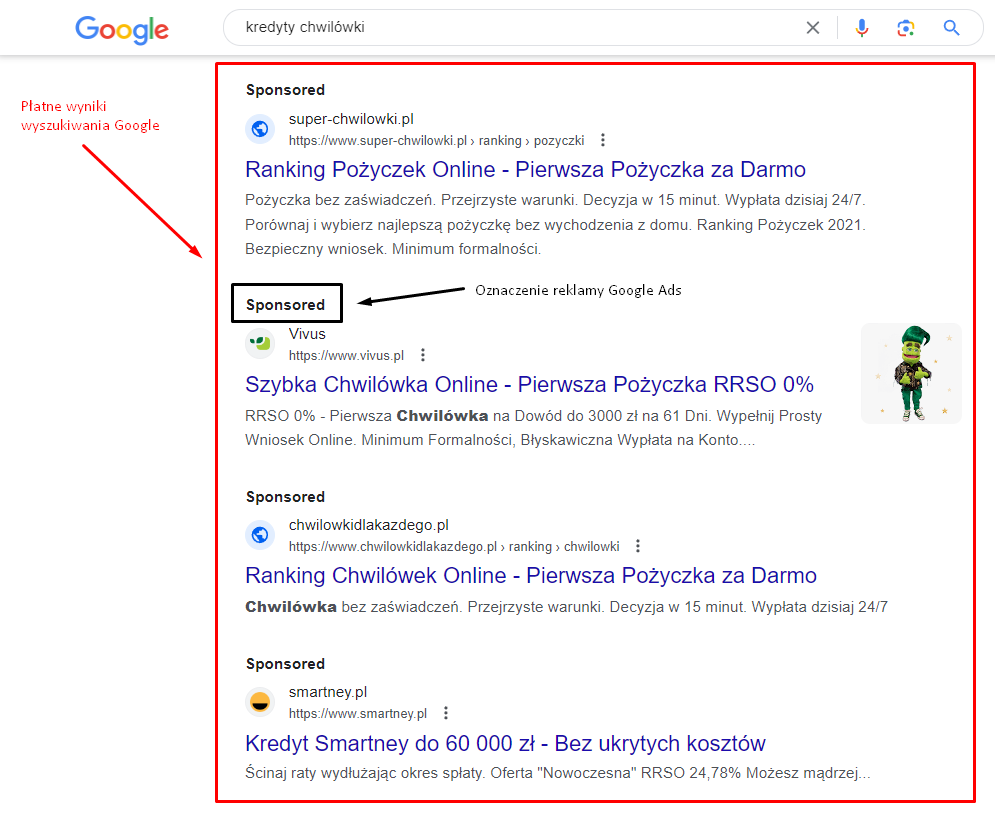Open three-dot menu for Vivus ad
Viewport: 995px width, 813px height.
(423, 355)
